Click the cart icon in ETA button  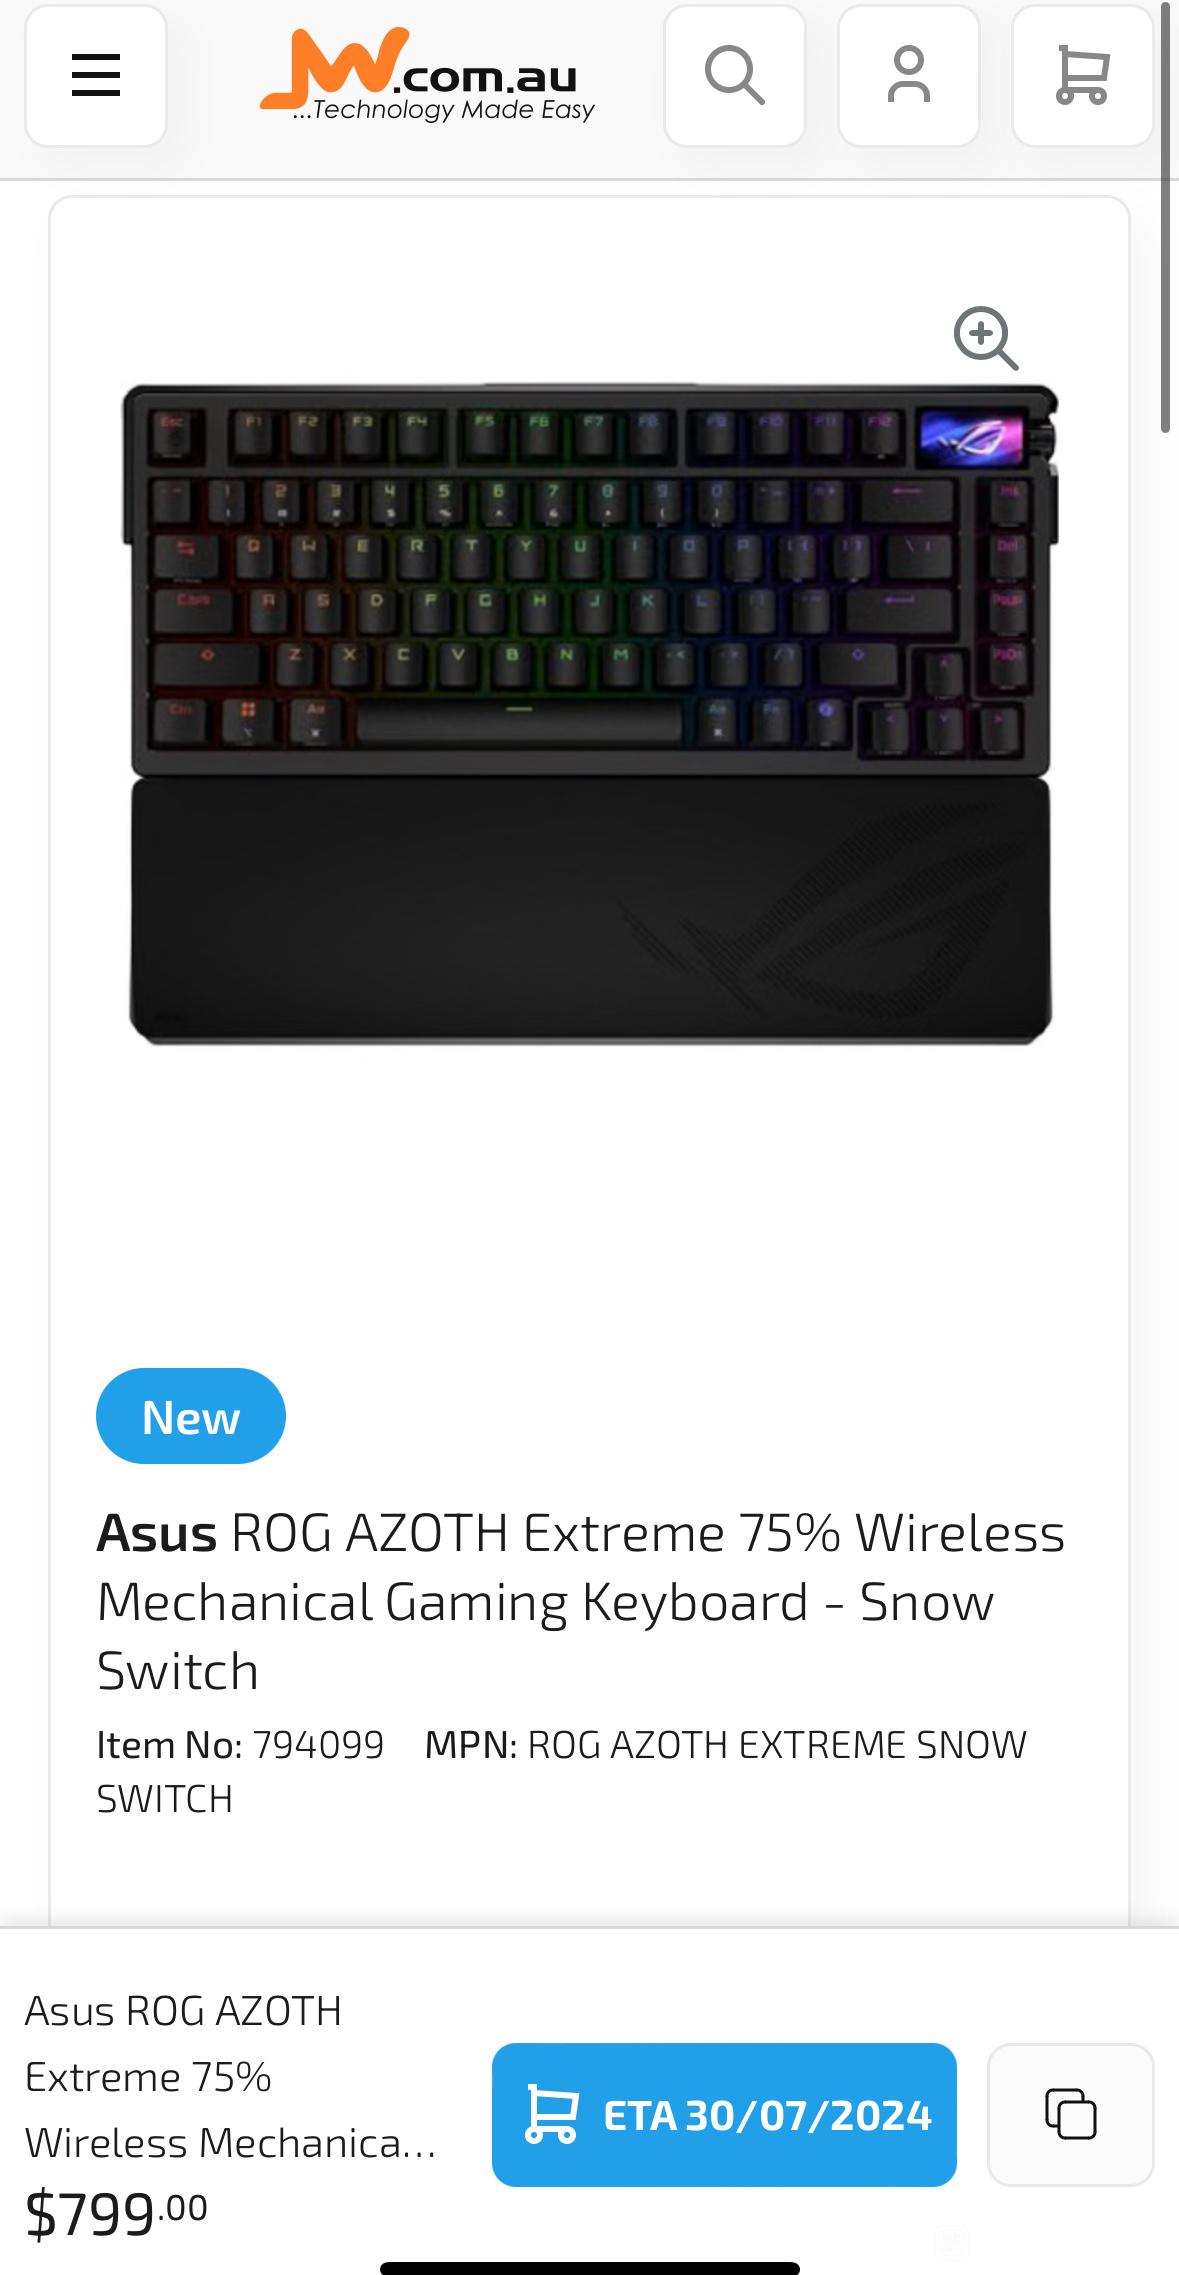tap(552, 2114)
